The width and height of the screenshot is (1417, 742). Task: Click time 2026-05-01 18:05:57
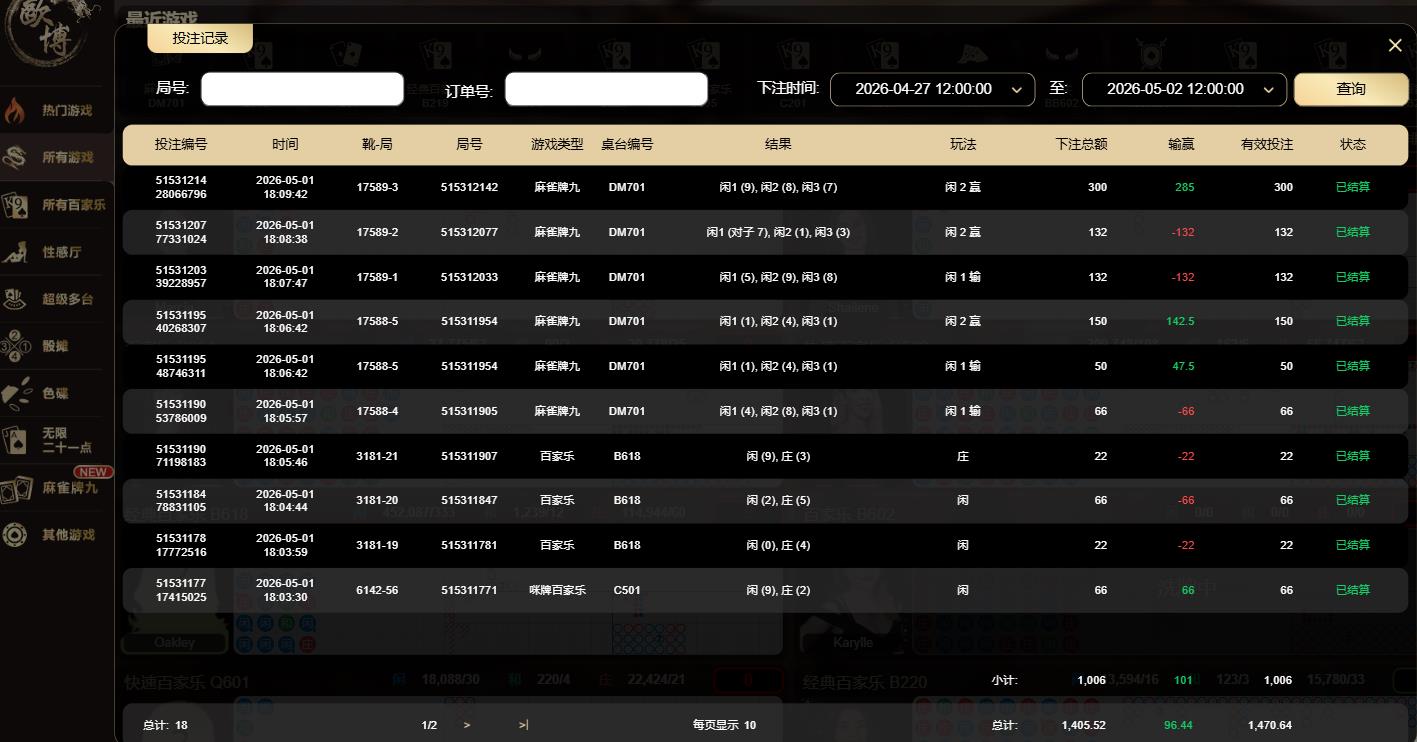click(x=285, y=411)
